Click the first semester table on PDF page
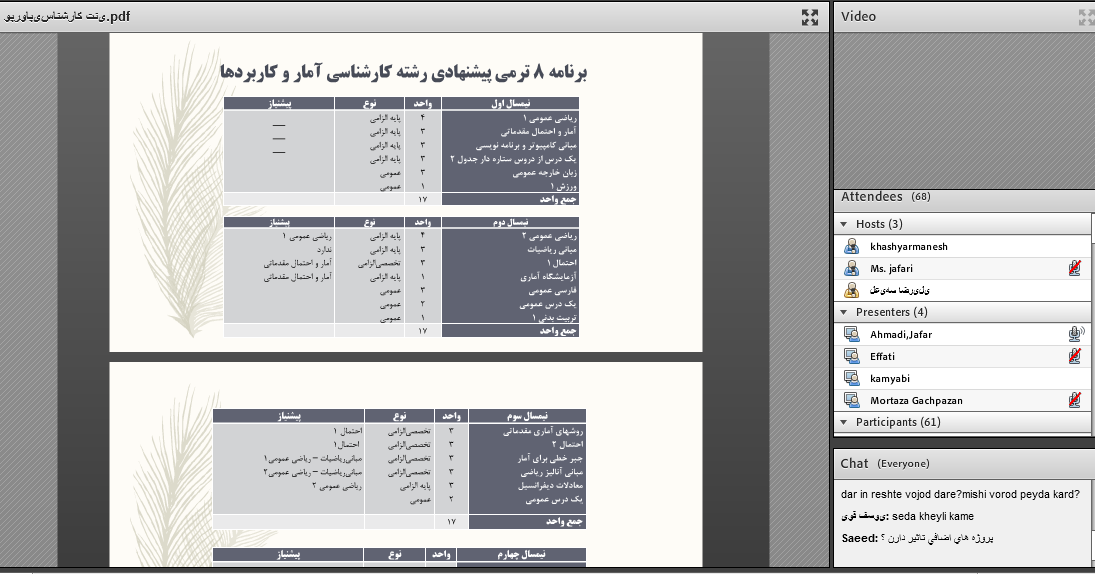This screenshot has width=1095, height=574. click(x=401, y=150)
